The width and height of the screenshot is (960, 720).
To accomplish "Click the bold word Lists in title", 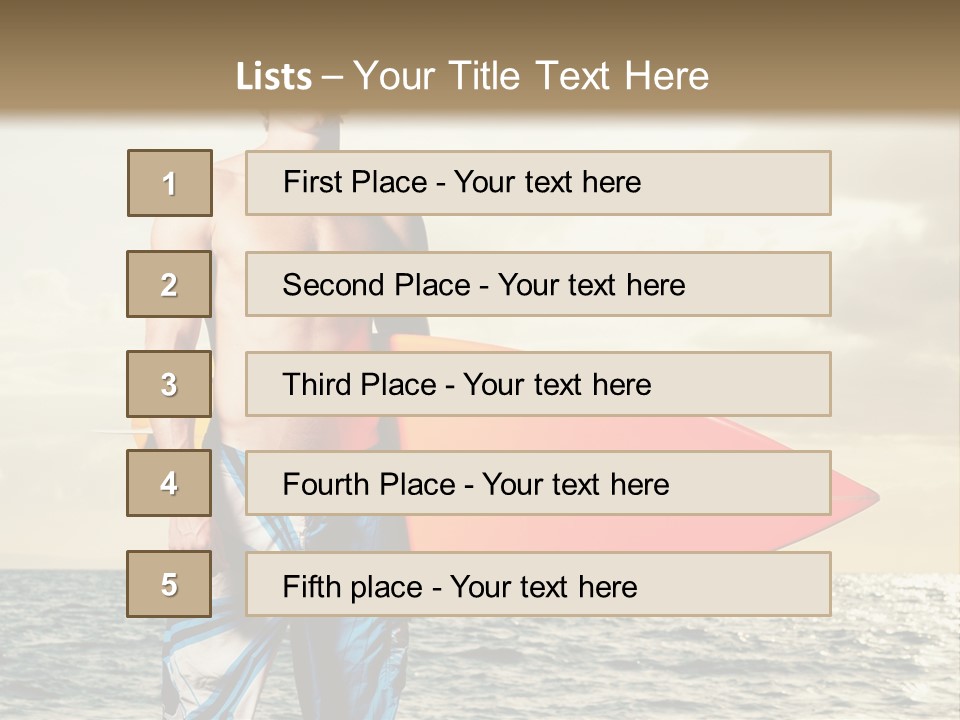I will click(x=274, y=76).
